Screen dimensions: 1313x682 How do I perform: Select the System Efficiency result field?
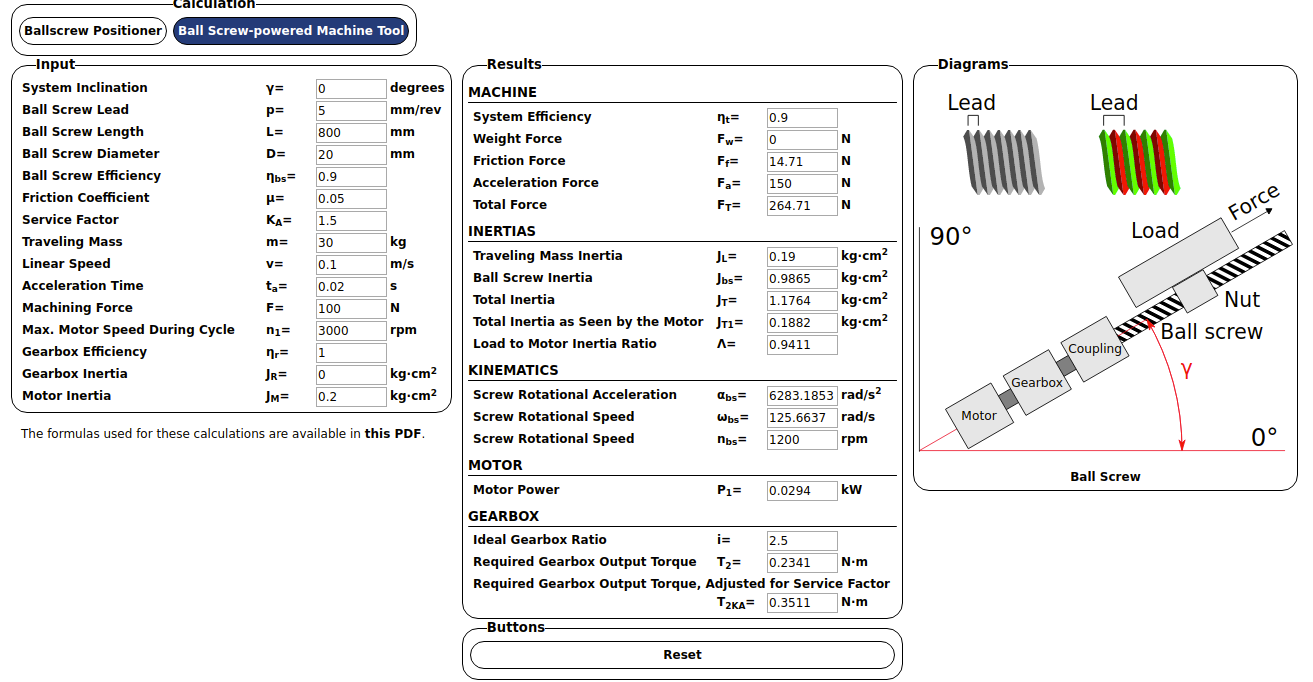tap(802, 118)
